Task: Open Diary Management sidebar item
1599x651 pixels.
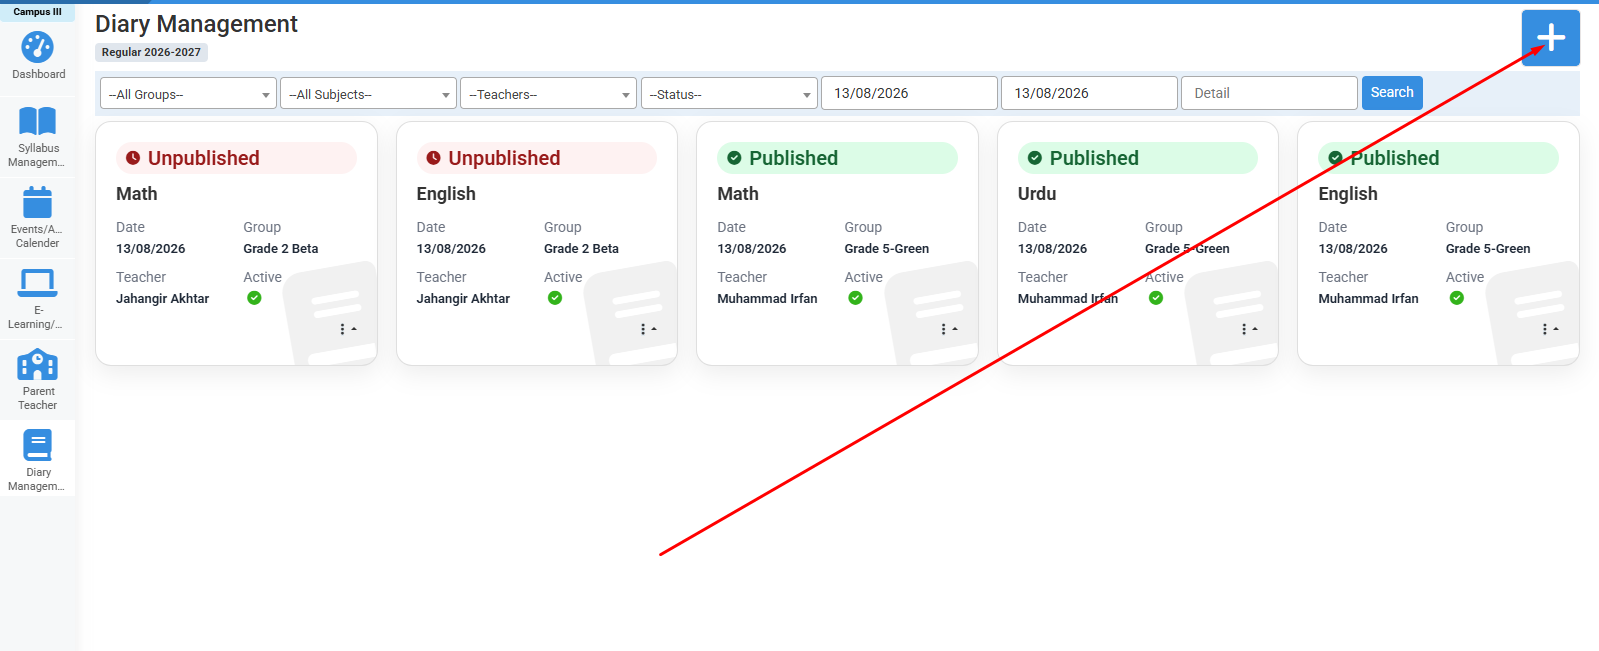Action: pos(38,461)
